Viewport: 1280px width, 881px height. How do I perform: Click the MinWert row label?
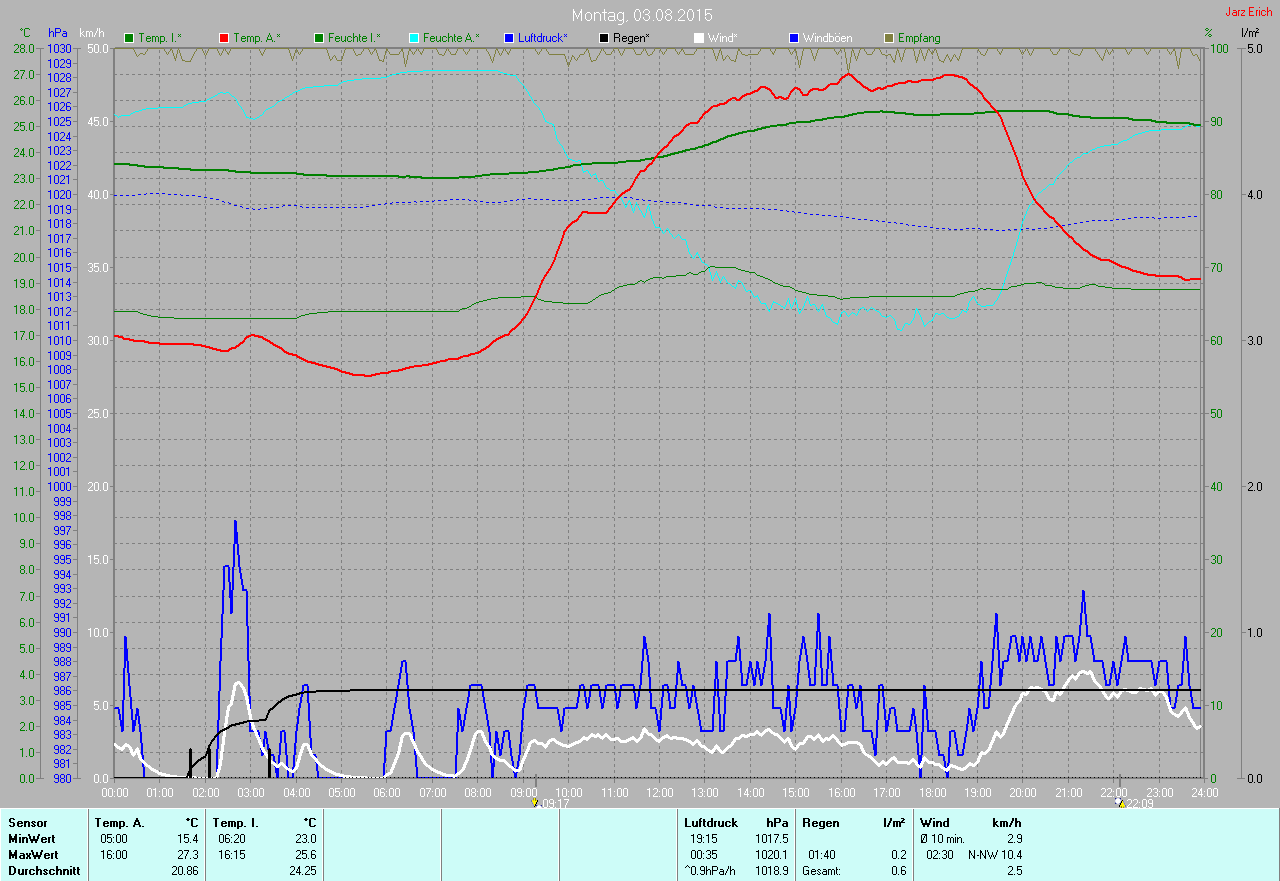[33, 839]
